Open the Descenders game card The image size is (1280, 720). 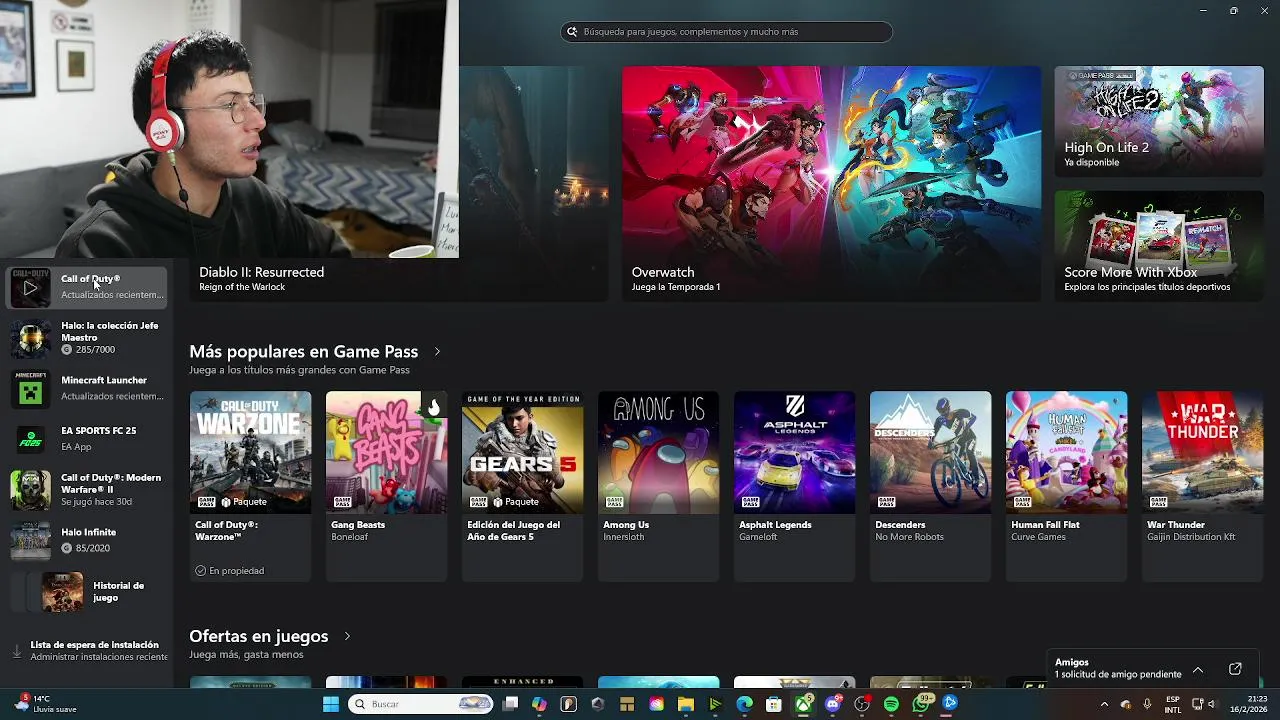click(930, 486)
